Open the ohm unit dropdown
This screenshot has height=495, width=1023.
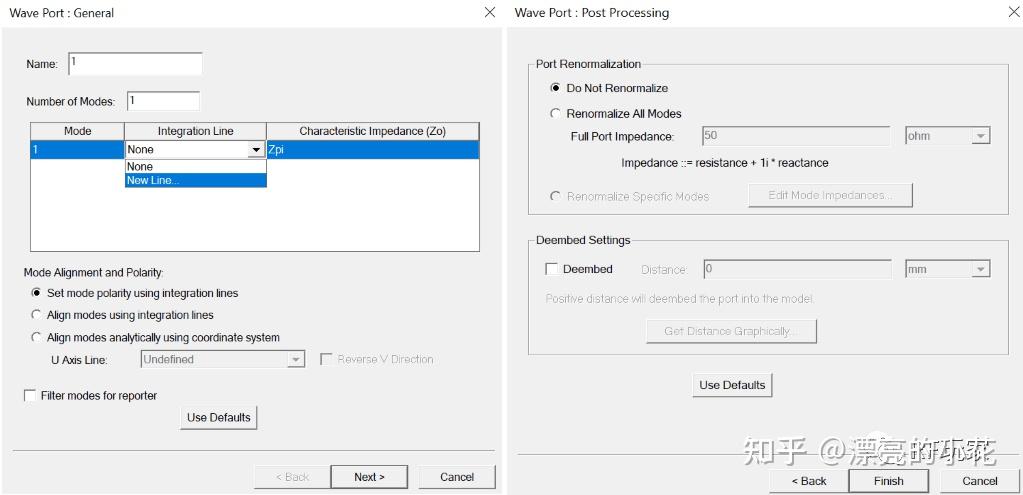click(980, 136)
